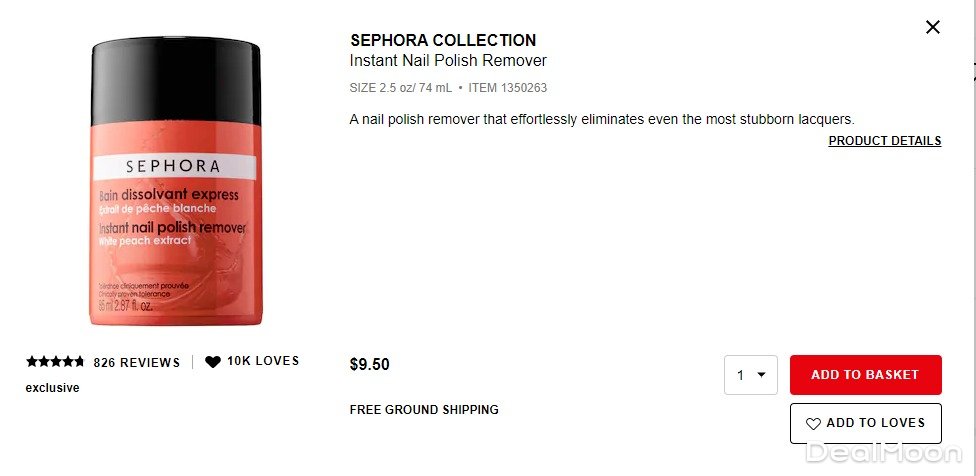This screenshot has height=476, width=976.
Task: Click the Size 2.5 oz/74 mL text
Action: point(400,88)
